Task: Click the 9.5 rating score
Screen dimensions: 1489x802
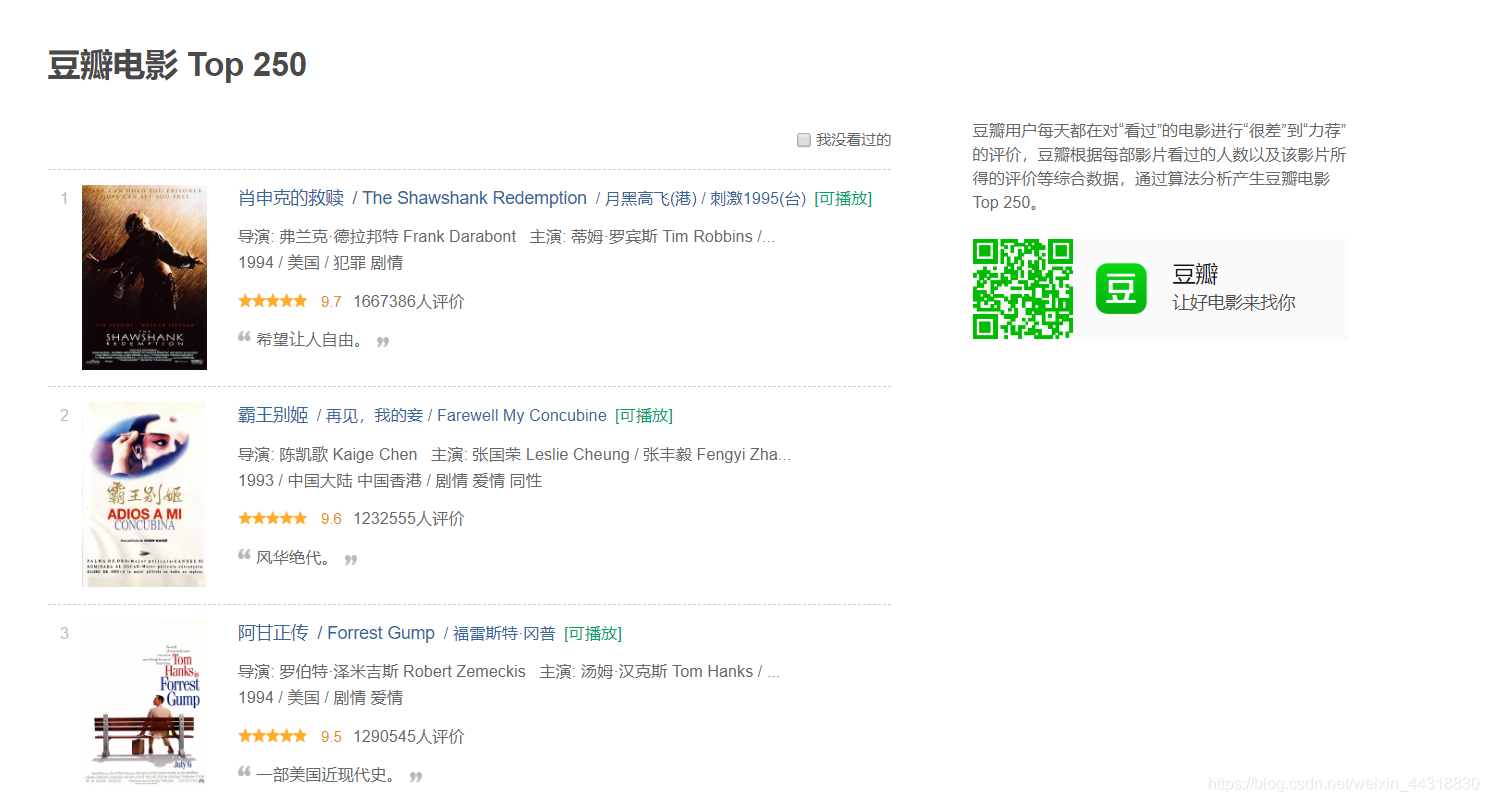Action: click(331, 736)
